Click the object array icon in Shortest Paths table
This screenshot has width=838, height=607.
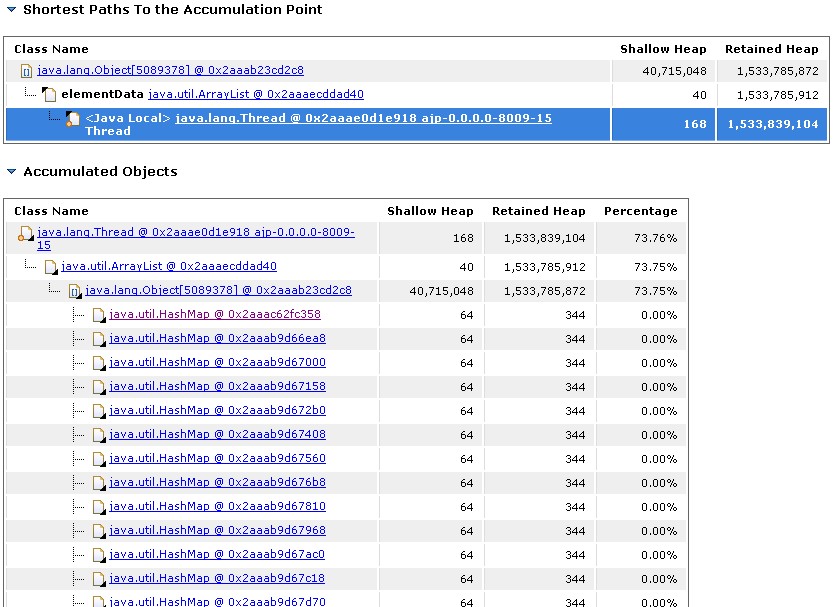point(26,71)
